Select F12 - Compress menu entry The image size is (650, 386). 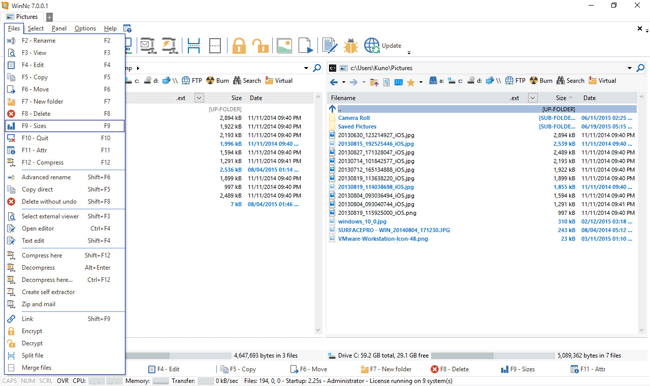pyautogui.click(x=65, y=163)
